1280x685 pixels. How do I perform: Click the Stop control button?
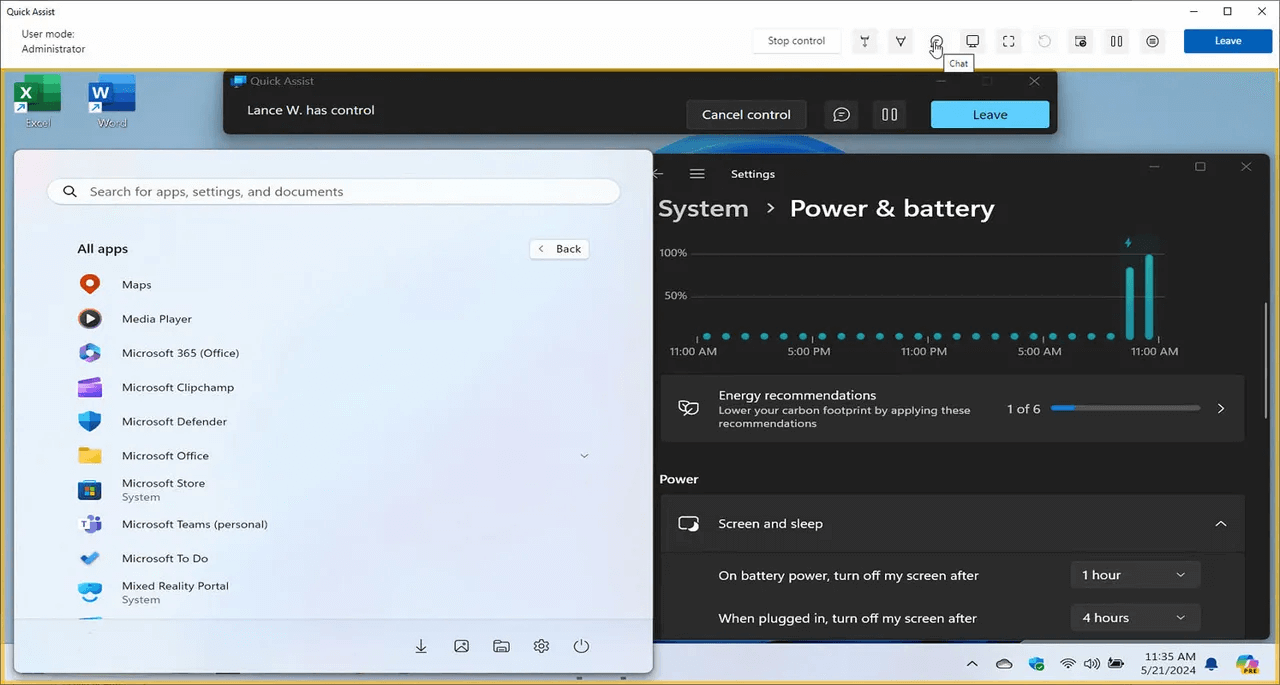coord(796,41)
